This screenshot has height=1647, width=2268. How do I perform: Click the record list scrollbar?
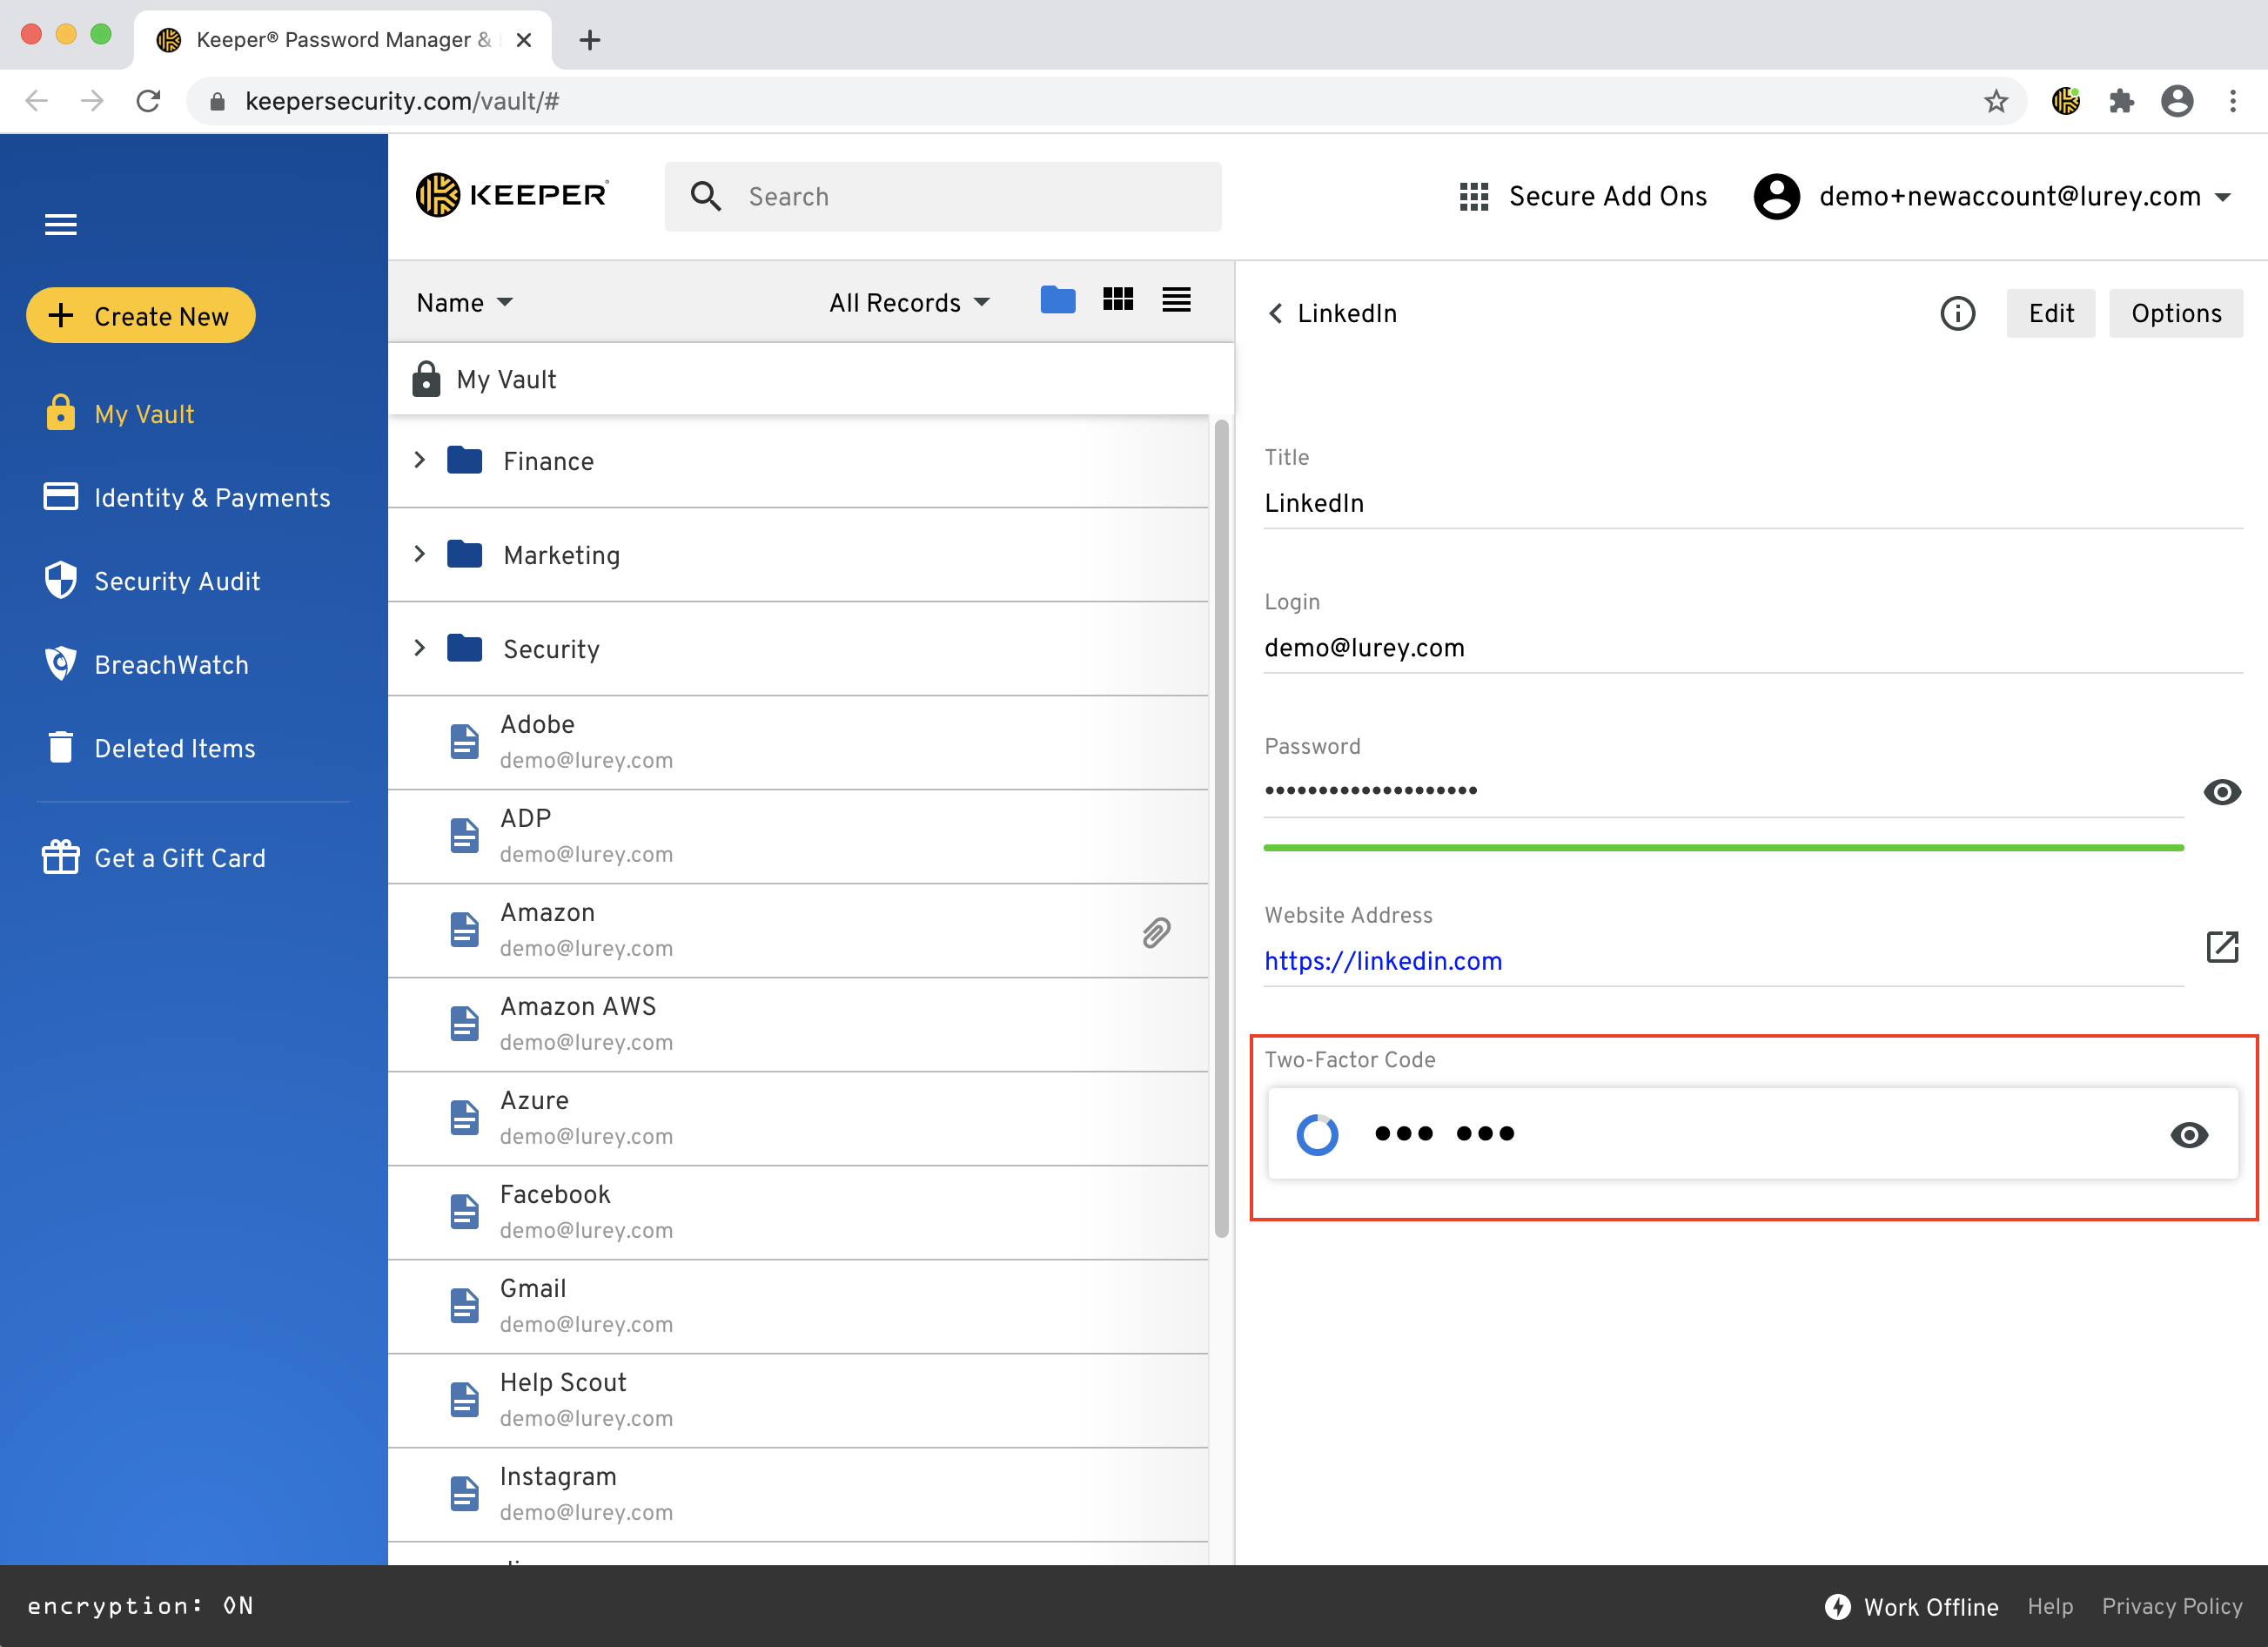tap(1221, 828)
